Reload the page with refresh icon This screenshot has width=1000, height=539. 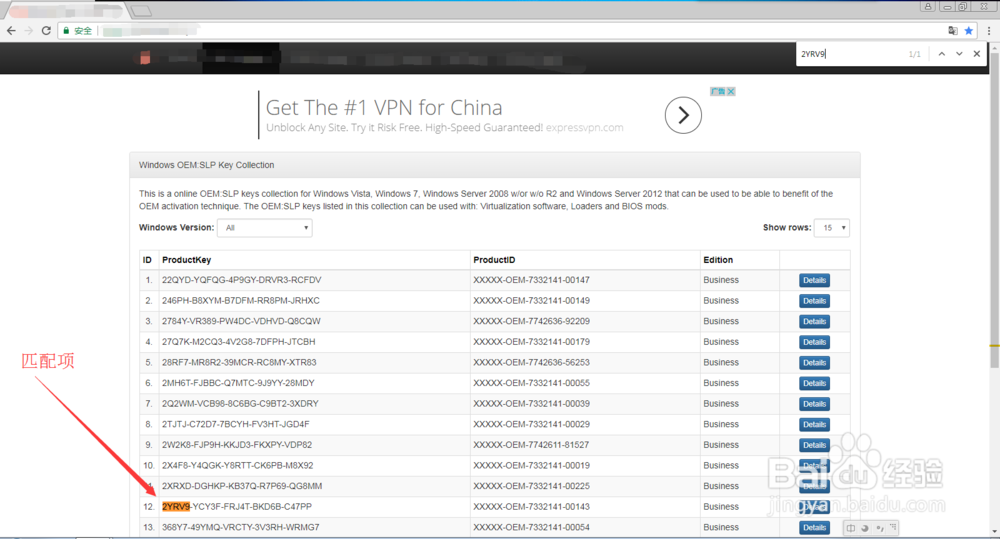[x=46, y=31]
